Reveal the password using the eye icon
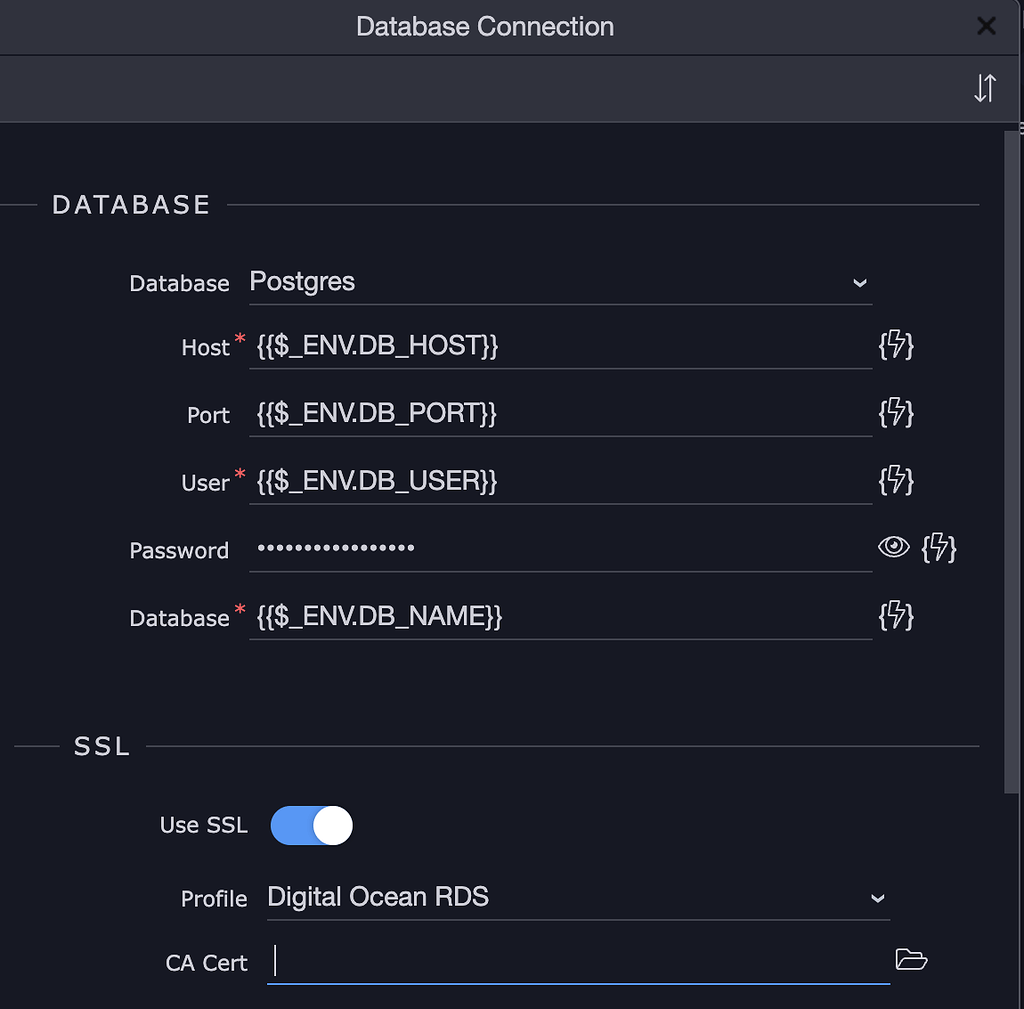This screenshot has height=1009, width=1024. click(893, 548)
